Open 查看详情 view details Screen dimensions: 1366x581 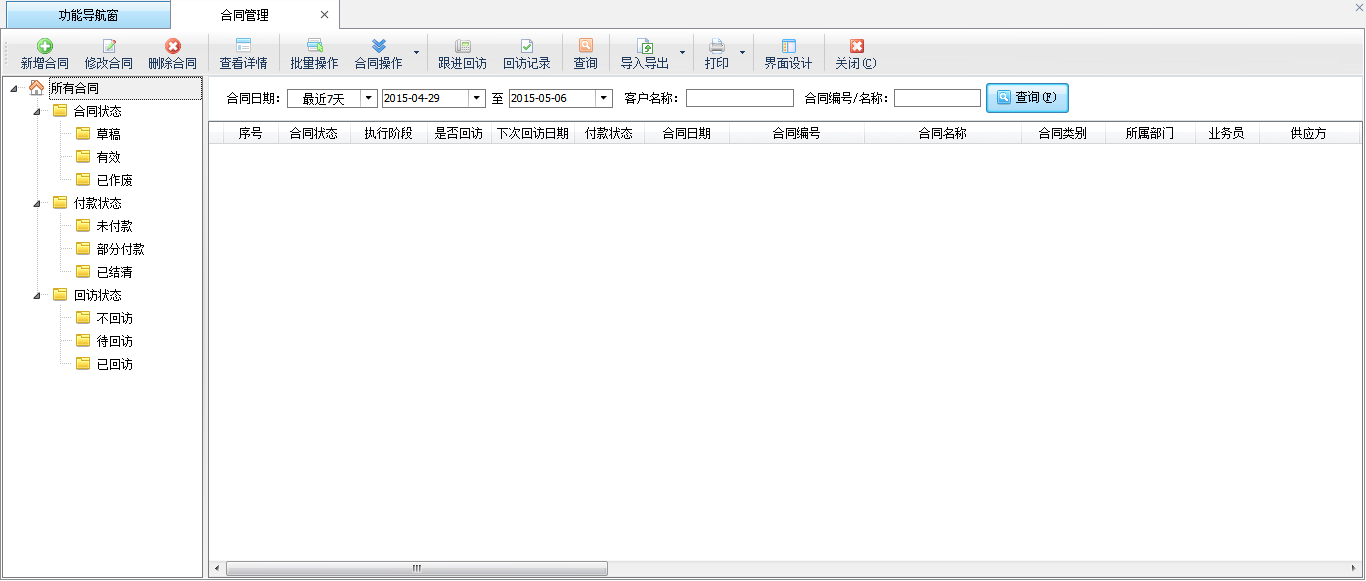243,46
